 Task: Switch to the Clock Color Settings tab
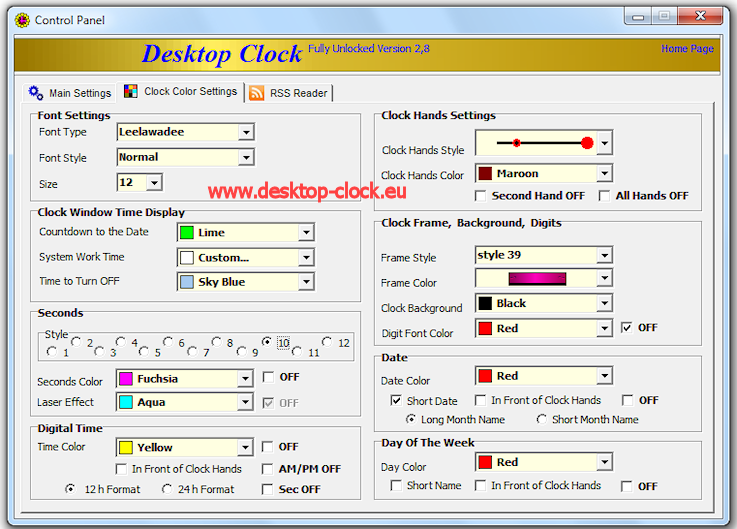pyautogui.click(x=181, y=91)
